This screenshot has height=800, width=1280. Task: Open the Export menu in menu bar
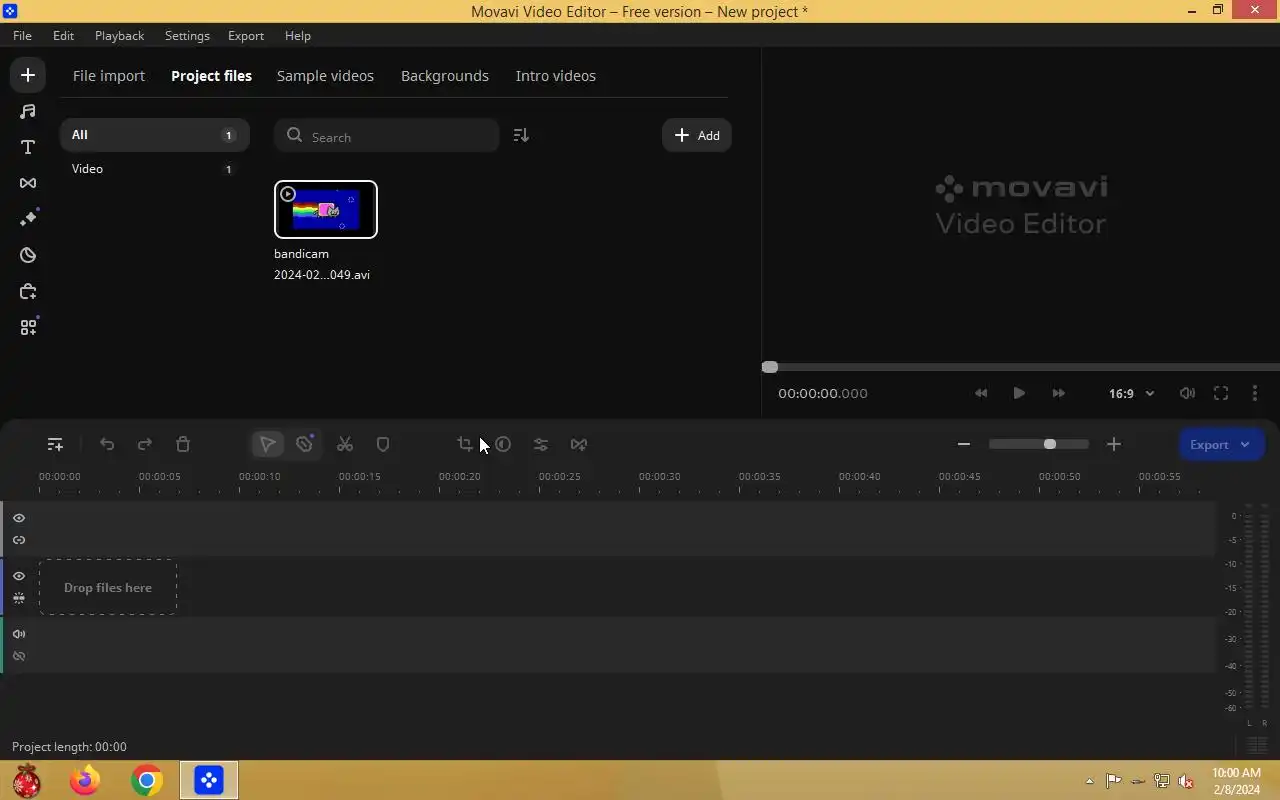(x=245, y=35)
